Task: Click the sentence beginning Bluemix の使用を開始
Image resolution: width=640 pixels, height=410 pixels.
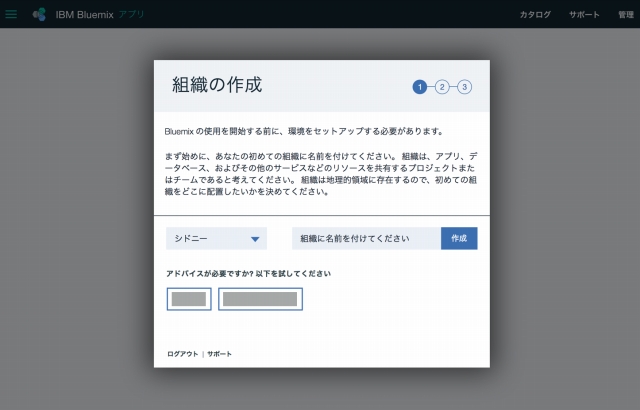Action: click(304, 131)
